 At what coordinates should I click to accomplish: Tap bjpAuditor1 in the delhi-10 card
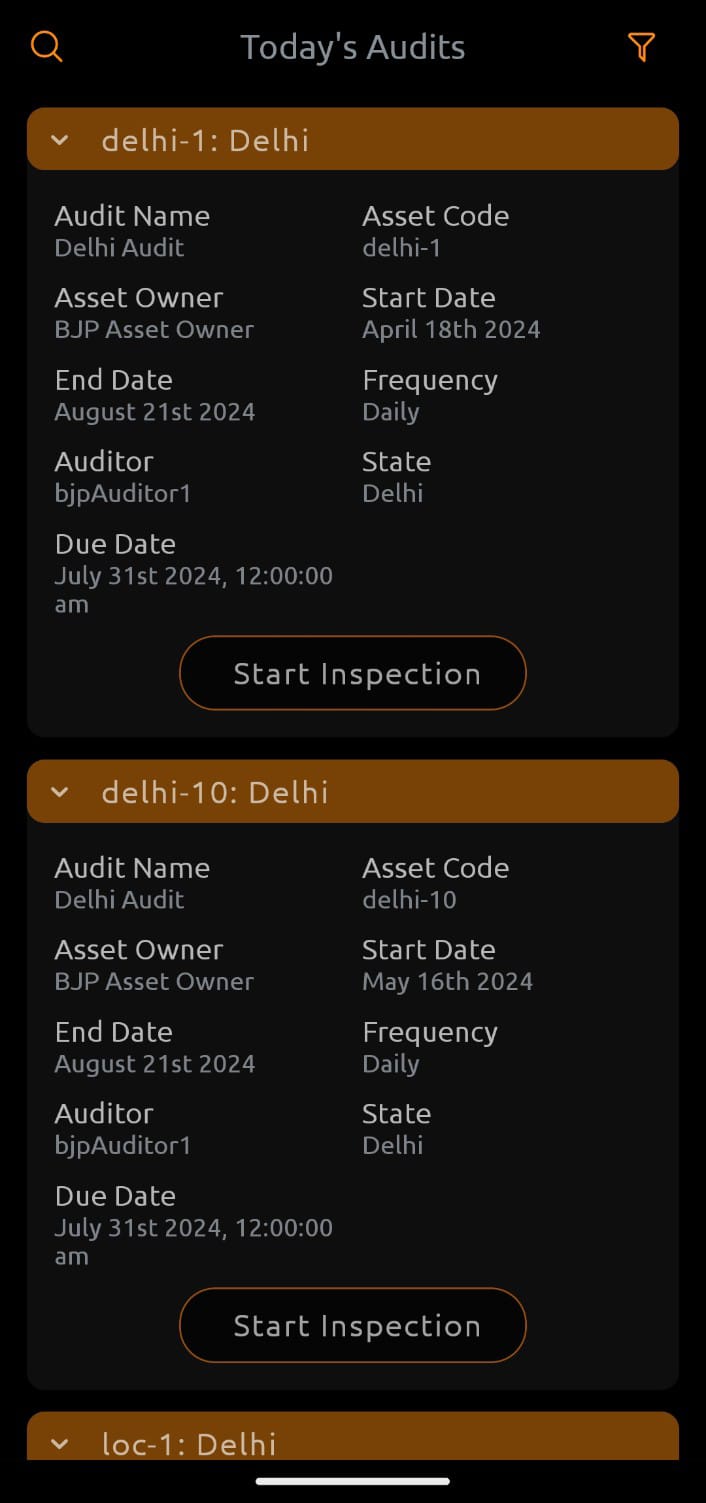123,1145
